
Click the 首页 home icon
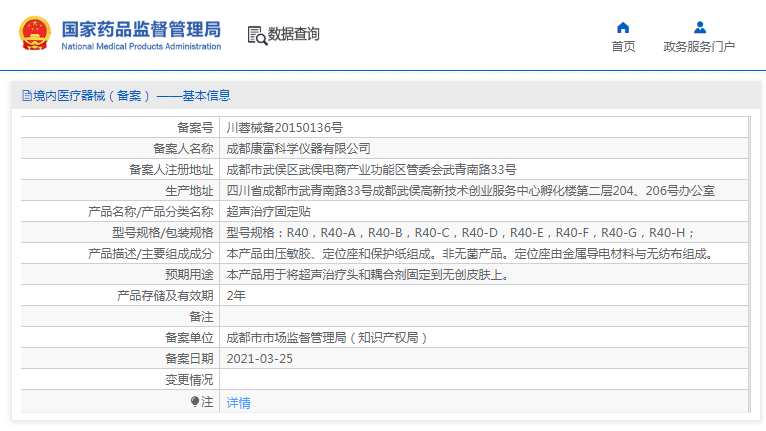pos(623,27)
